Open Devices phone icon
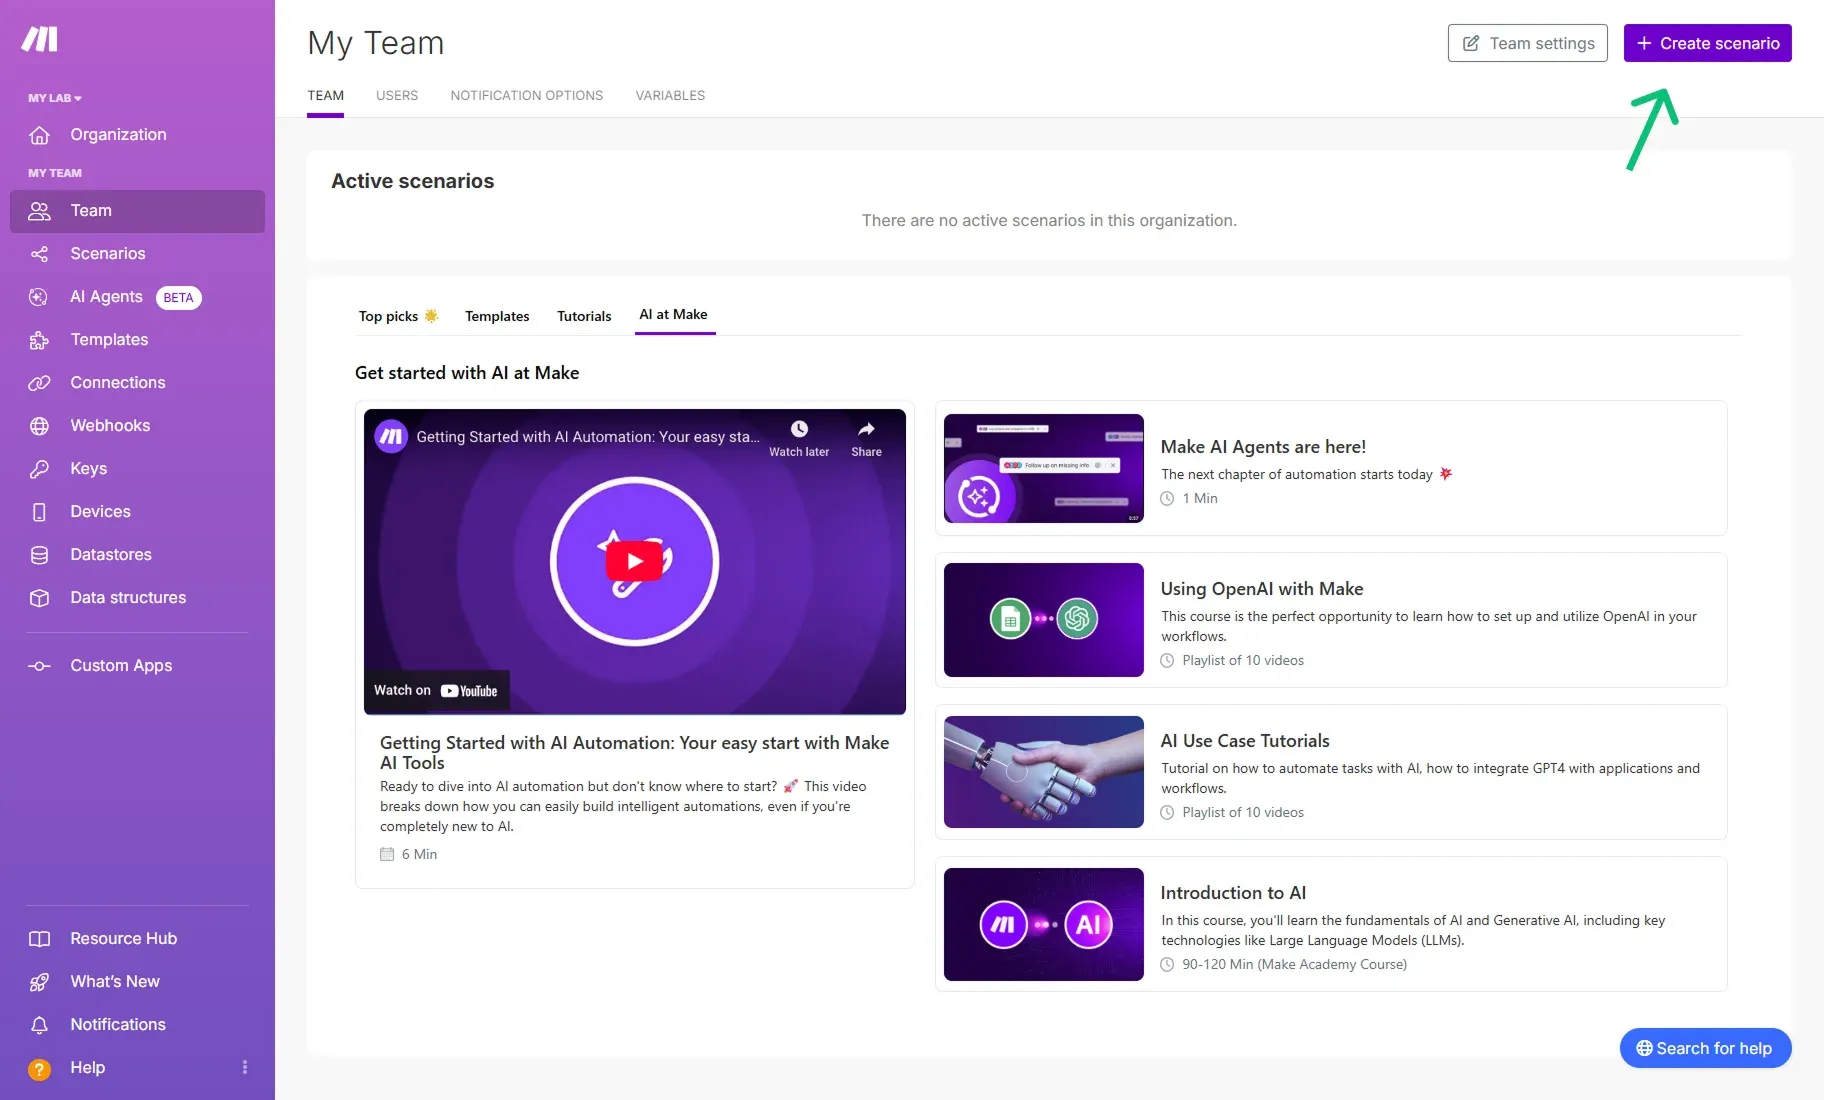The image size is (1824, 1100). 39,512
